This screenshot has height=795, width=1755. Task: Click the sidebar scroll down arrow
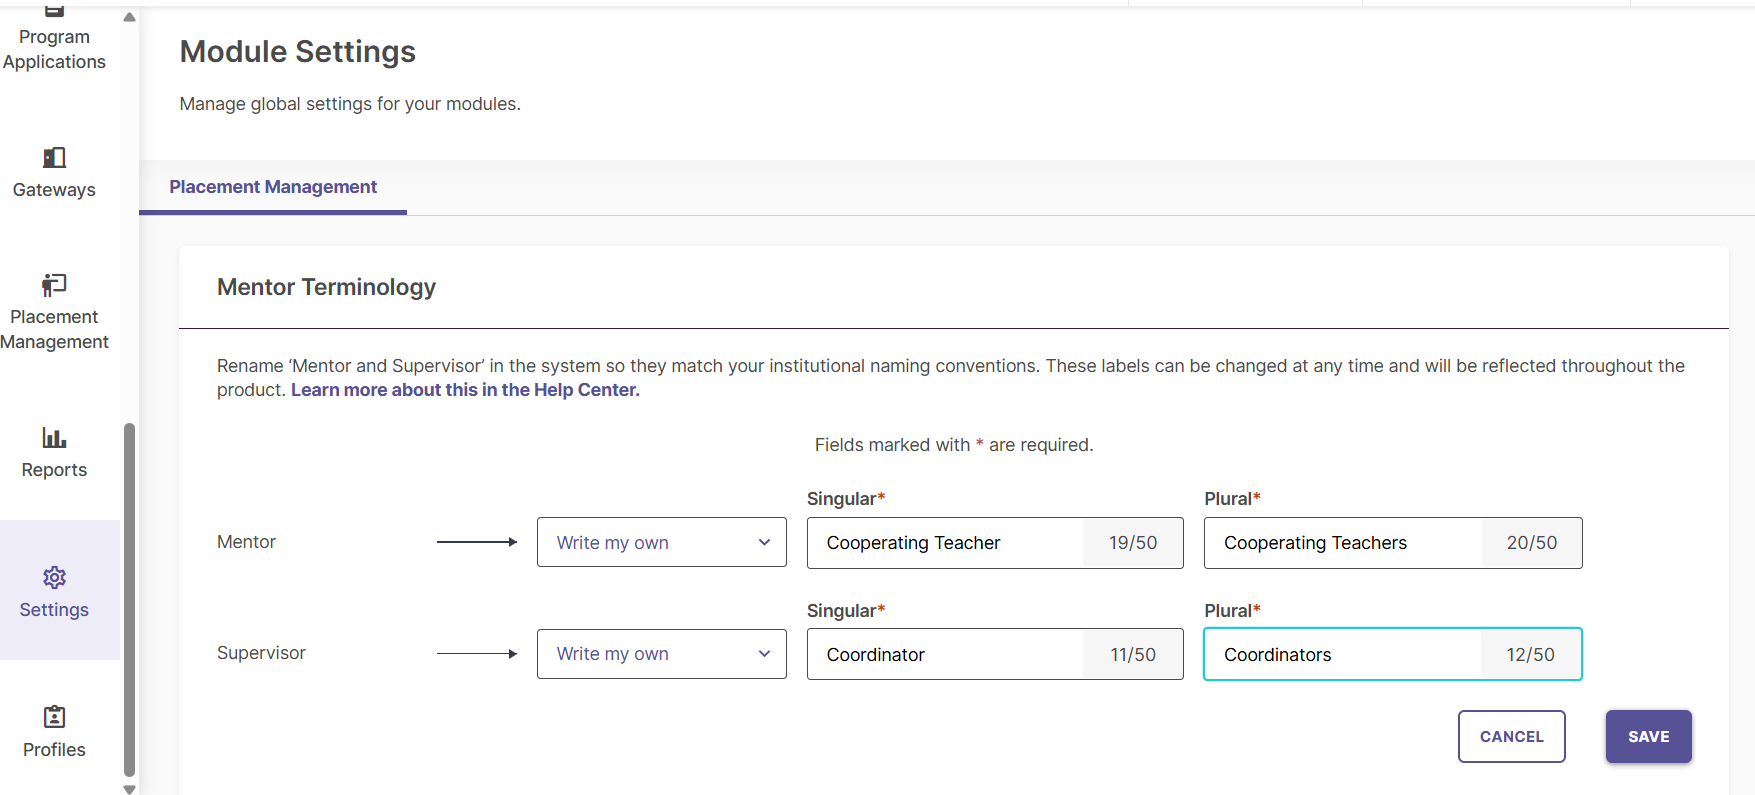(x=129, y=789)
